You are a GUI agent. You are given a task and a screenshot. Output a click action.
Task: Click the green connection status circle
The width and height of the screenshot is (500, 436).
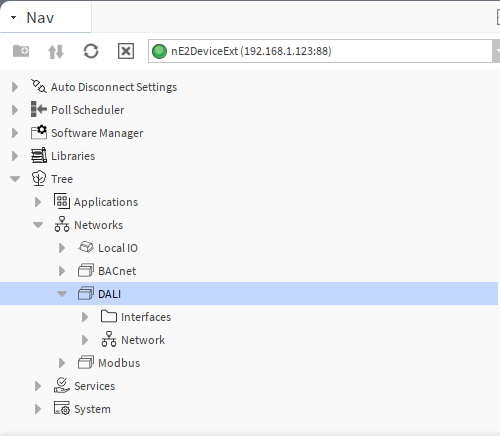point(159,51)
